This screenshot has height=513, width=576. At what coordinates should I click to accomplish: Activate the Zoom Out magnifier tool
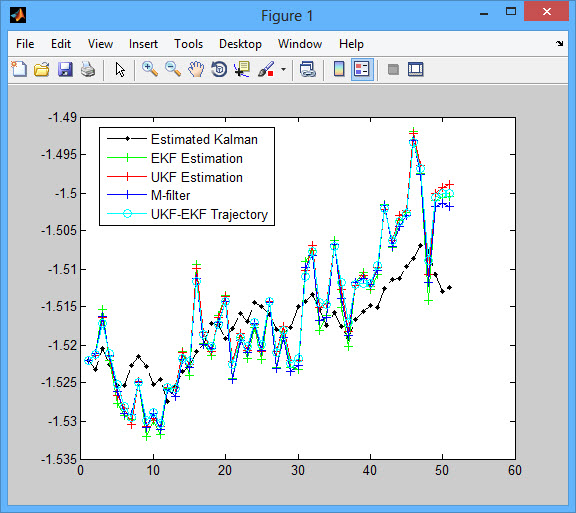(x=173, y=69)
